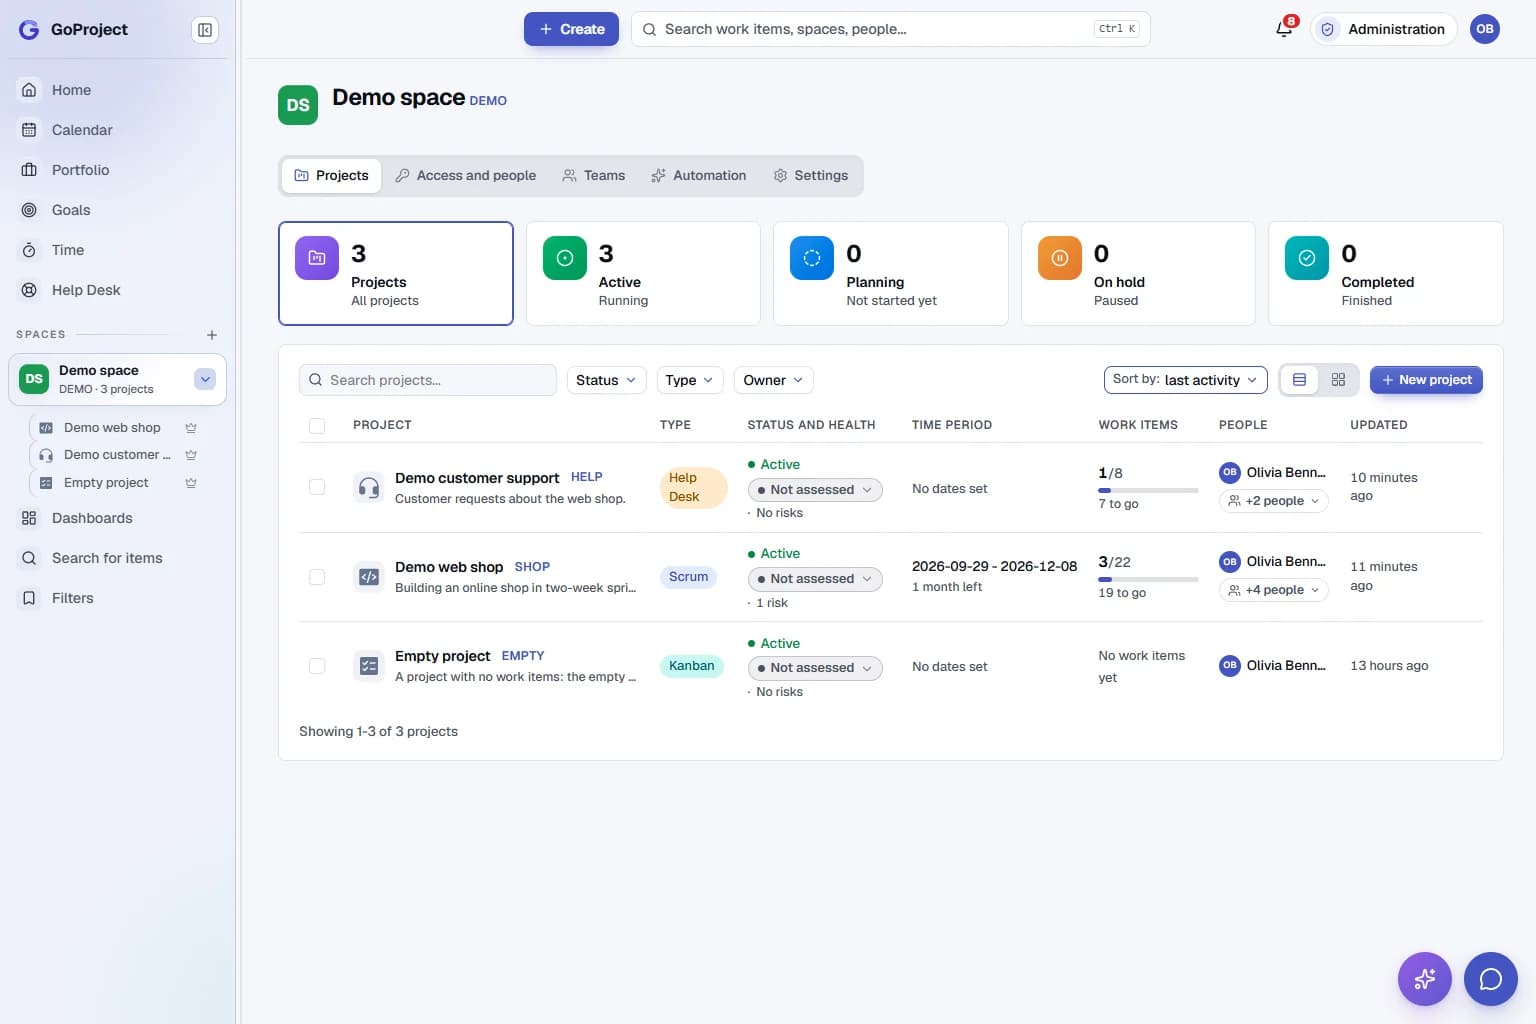The width and height of the screenshot is (1536, 1024).
Task: Collapse the Demo space chevron in sidebar
Action: tap(205, 380)
